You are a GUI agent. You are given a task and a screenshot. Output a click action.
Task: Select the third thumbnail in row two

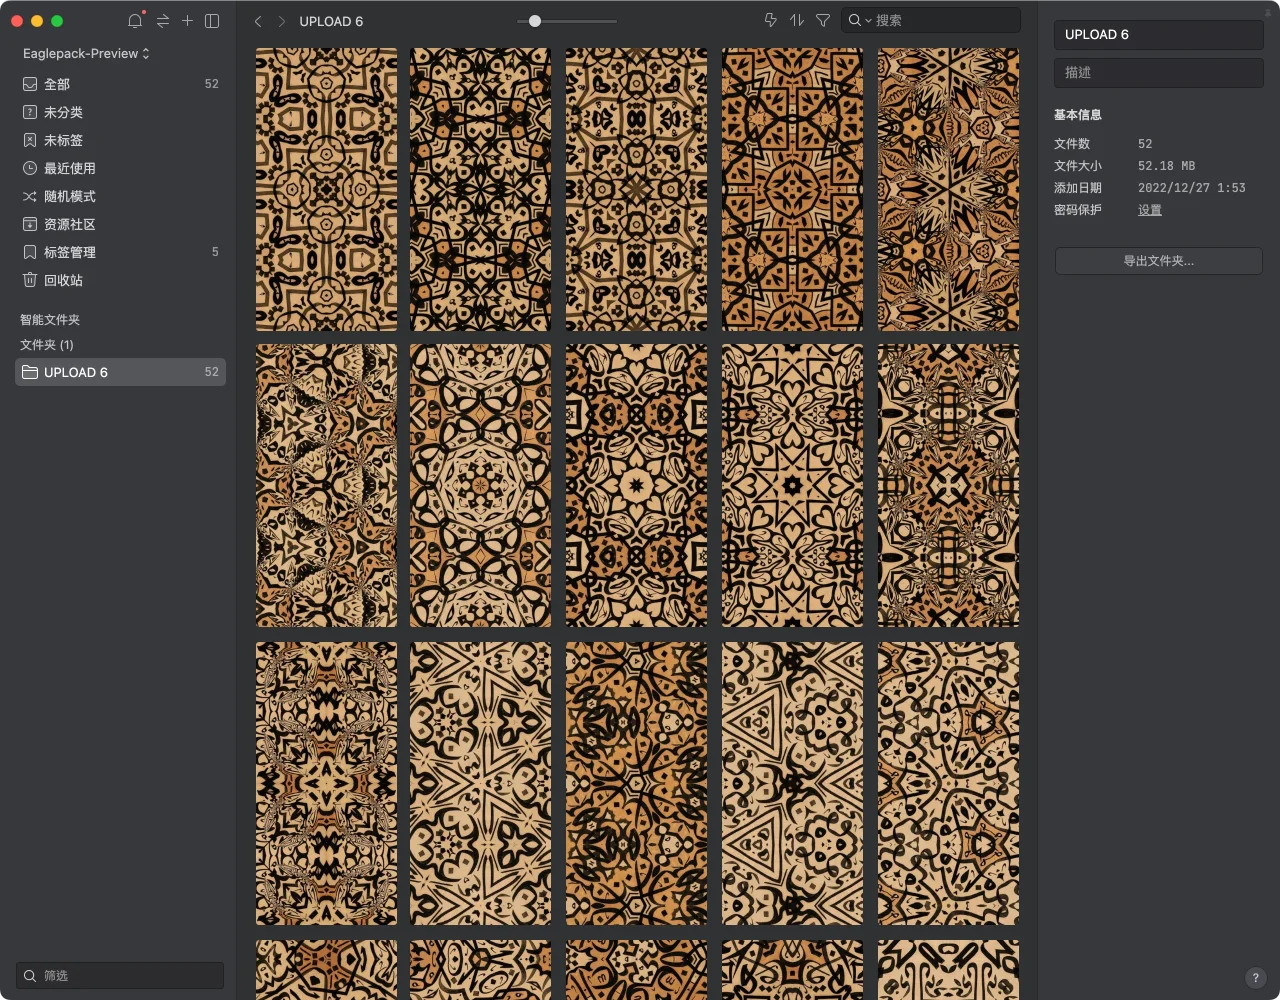click(636, 486)
